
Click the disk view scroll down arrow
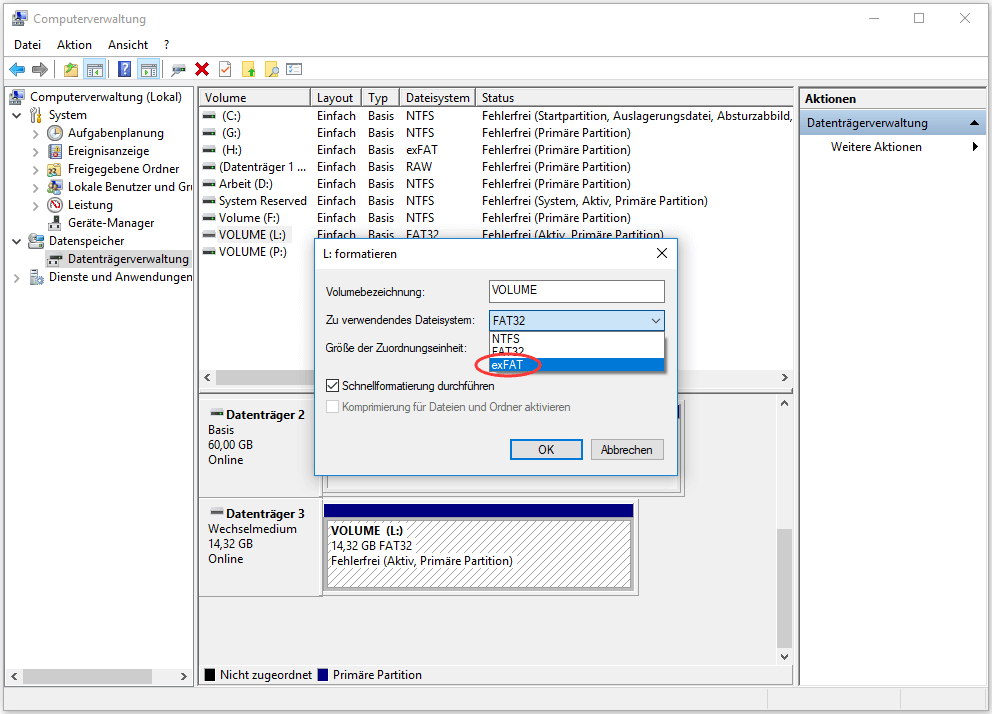coord(784,656)
